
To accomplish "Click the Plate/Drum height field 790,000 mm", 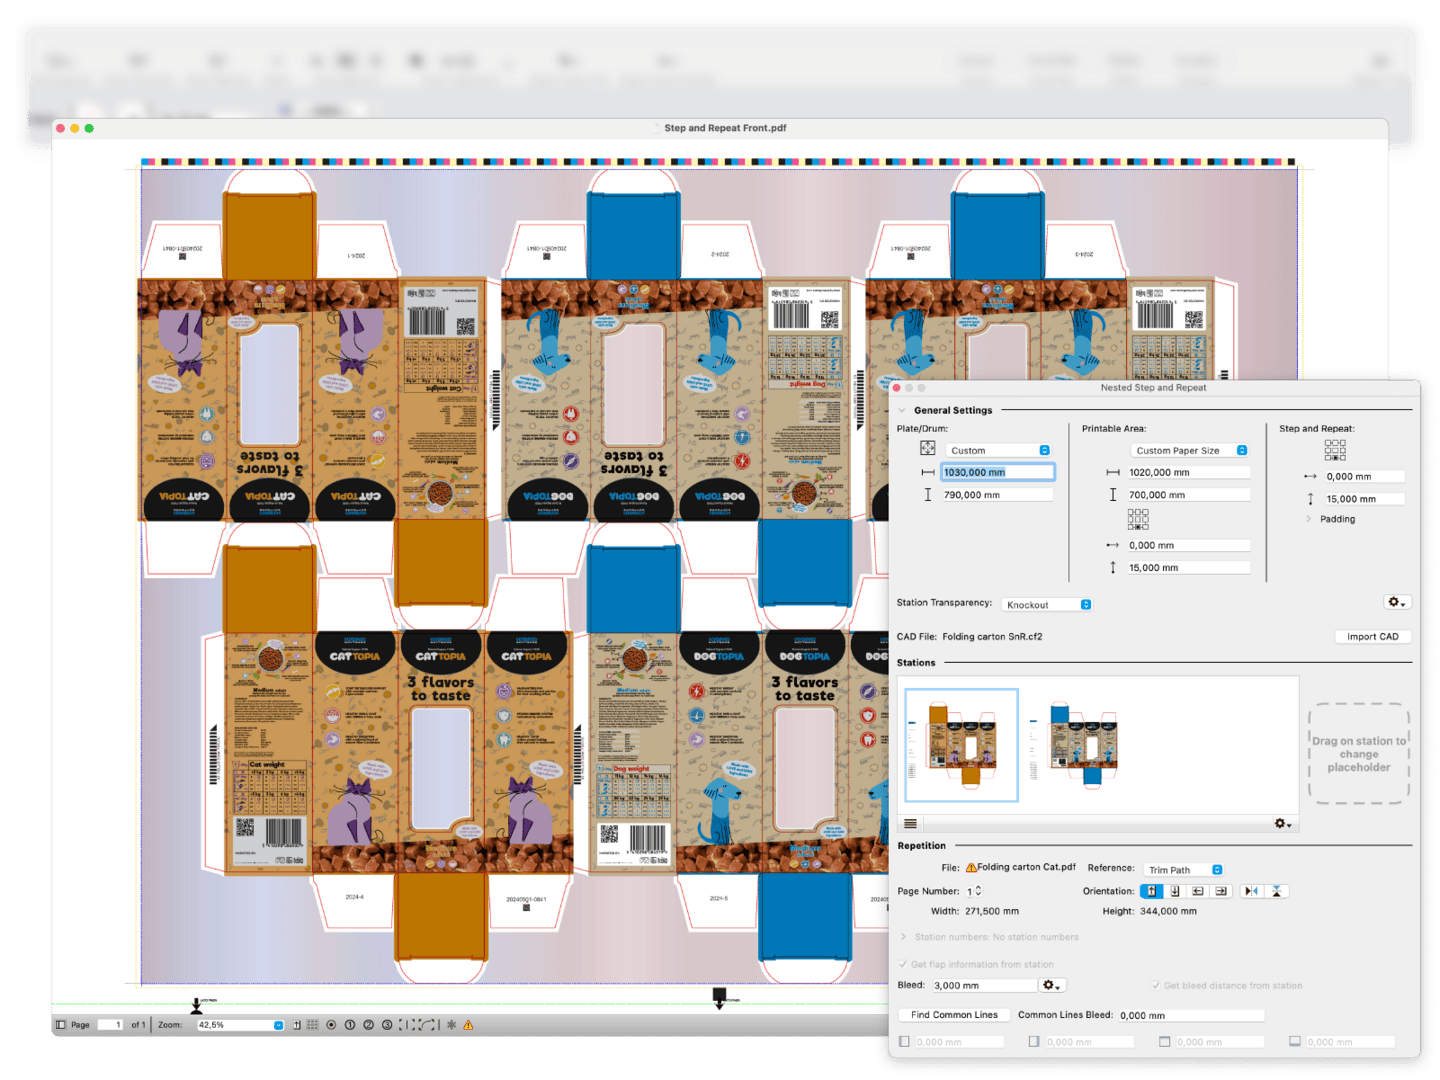I will coord(998,494).
